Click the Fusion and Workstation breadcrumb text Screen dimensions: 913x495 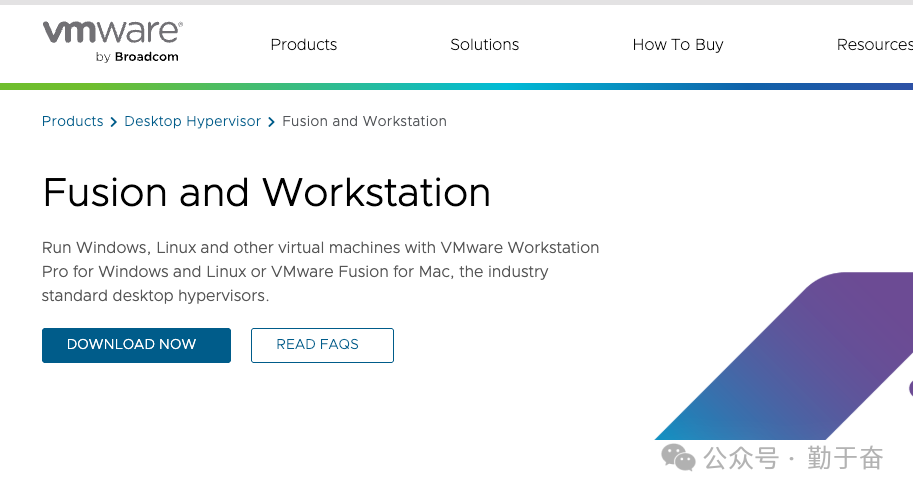pos(365,121)
